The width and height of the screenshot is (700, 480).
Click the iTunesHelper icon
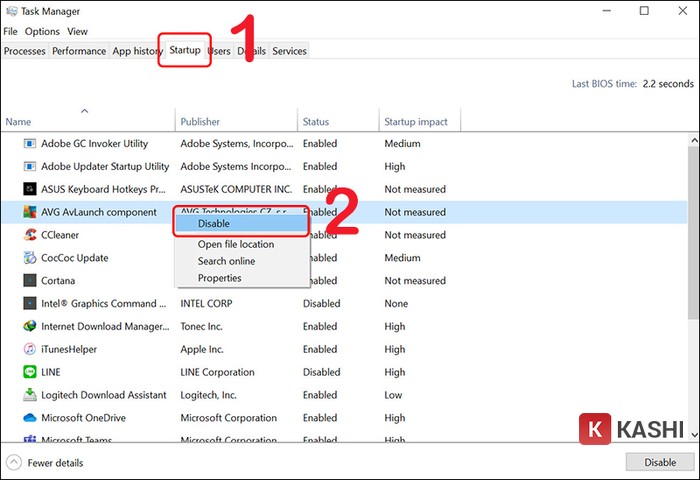tap(29, 349)
